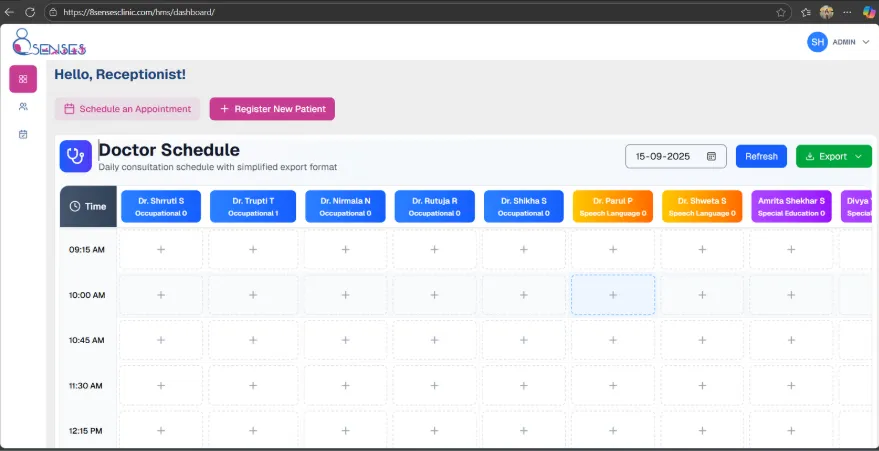Open the calendar icon in sidebar

(23, 134)
